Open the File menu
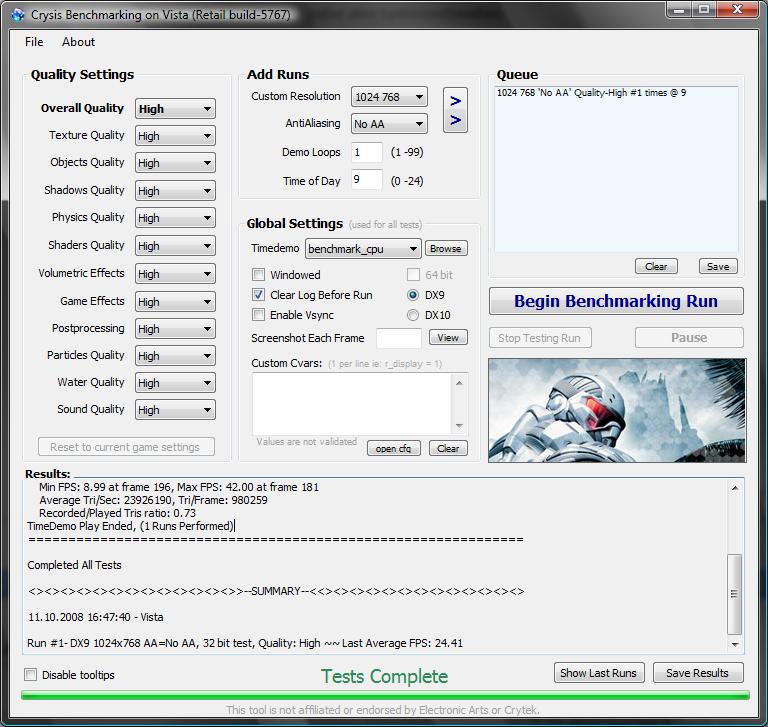This screenshot has width=768, height=727. 34,42
